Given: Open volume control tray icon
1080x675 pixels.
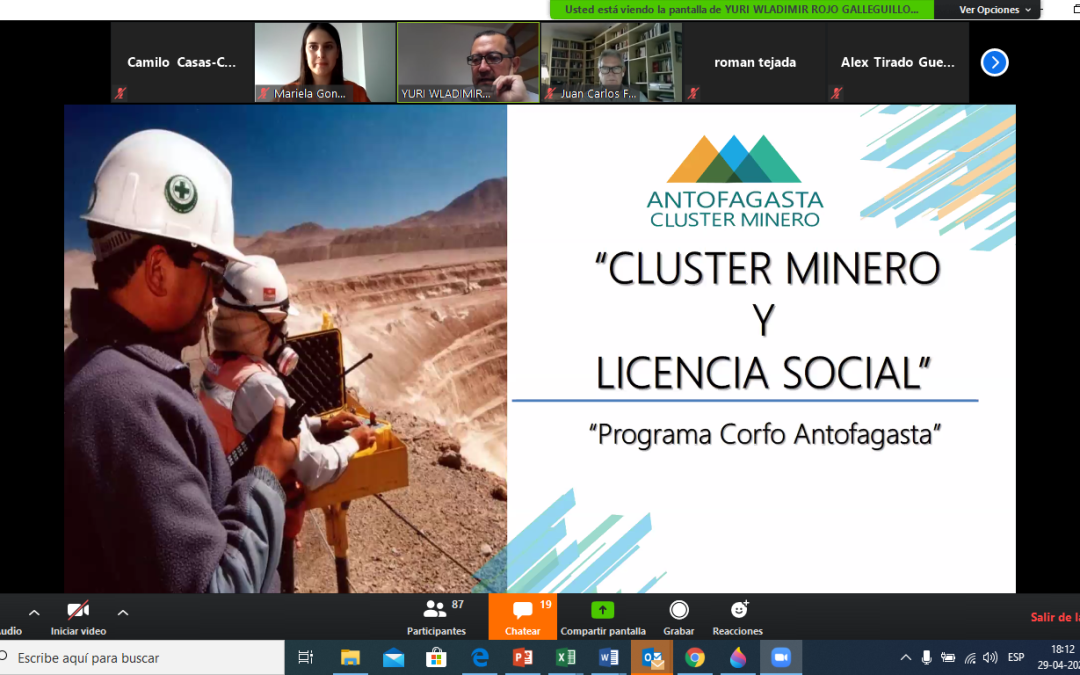Looking at the screenshot, I should [x=990, y=657].
